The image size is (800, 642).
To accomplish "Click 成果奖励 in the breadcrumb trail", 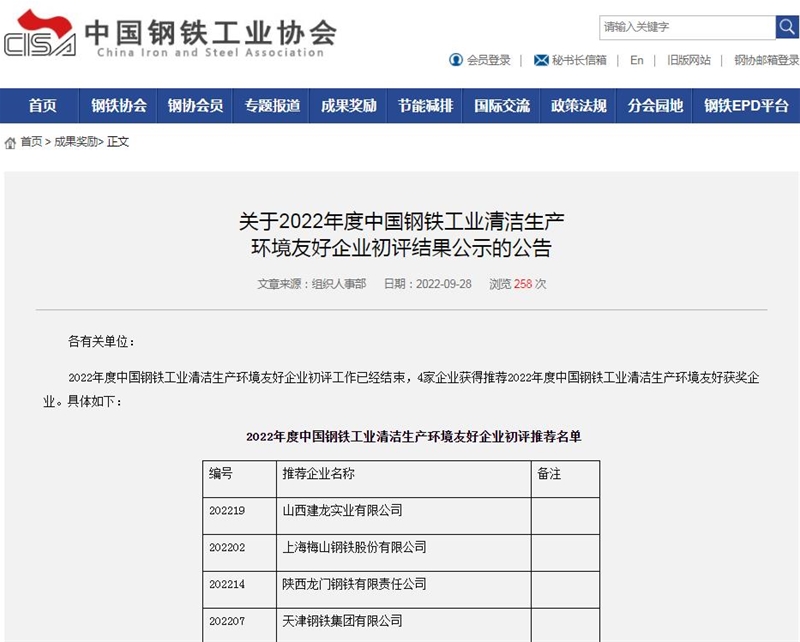I will coord(76,142).
